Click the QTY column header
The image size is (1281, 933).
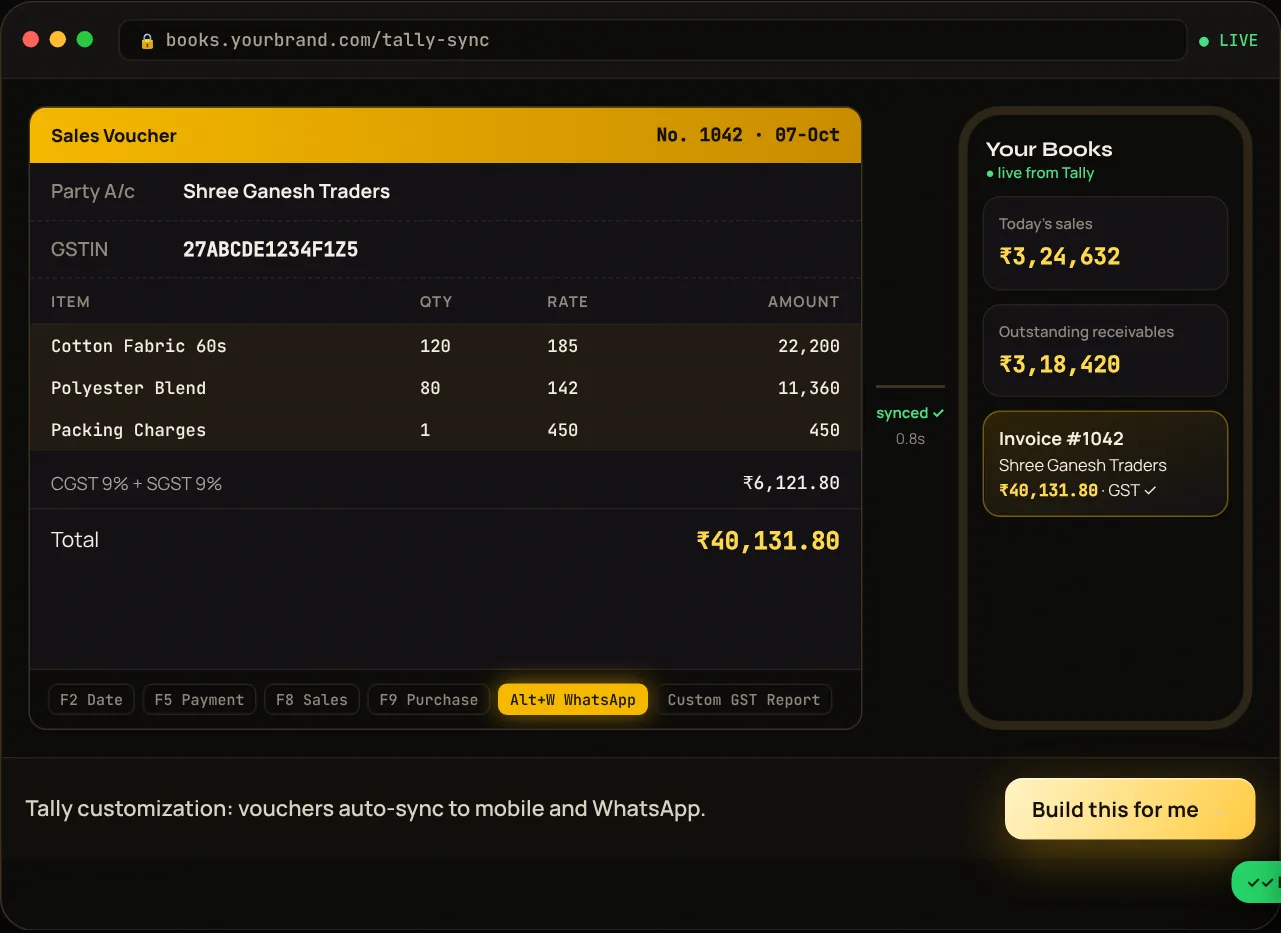[x=436, y=301]
